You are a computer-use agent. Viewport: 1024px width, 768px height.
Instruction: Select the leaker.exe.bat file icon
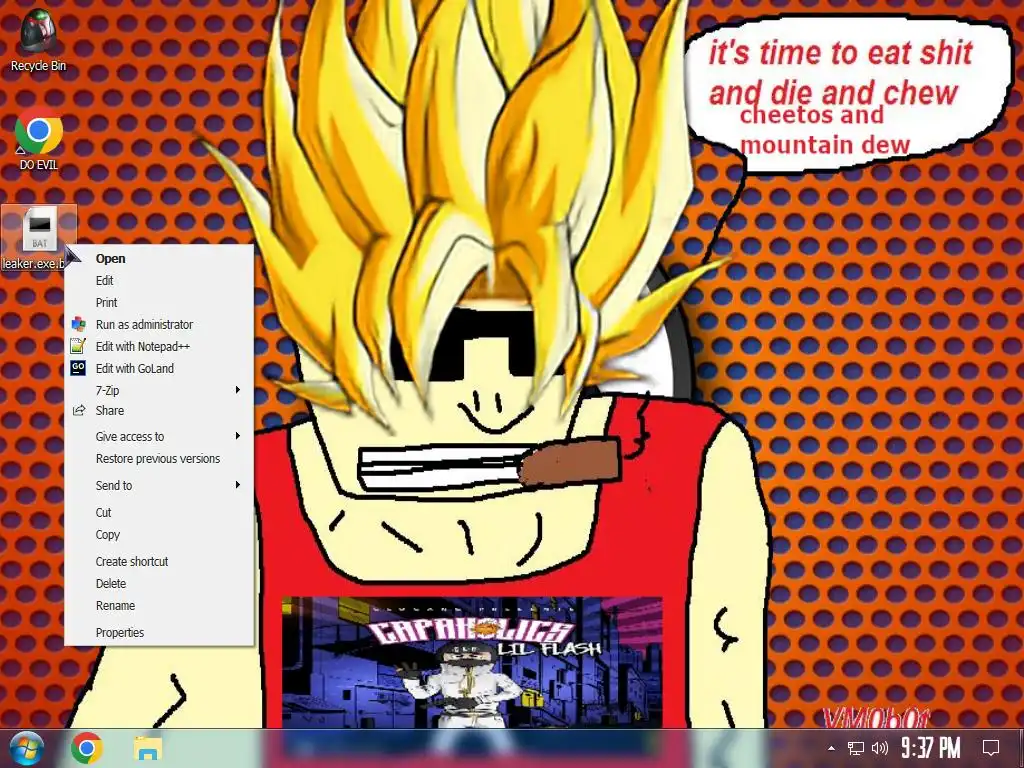(x=39, y=238)
